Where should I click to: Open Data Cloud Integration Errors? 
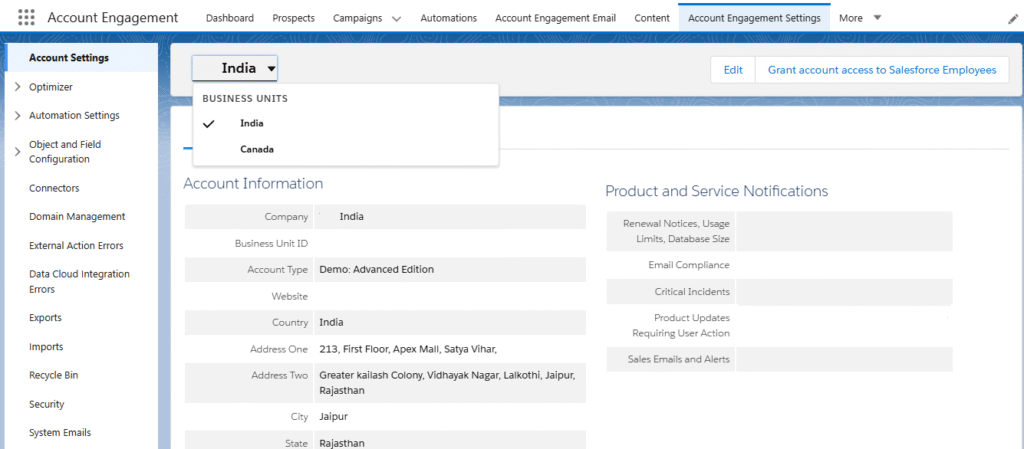tap(79, 281)
